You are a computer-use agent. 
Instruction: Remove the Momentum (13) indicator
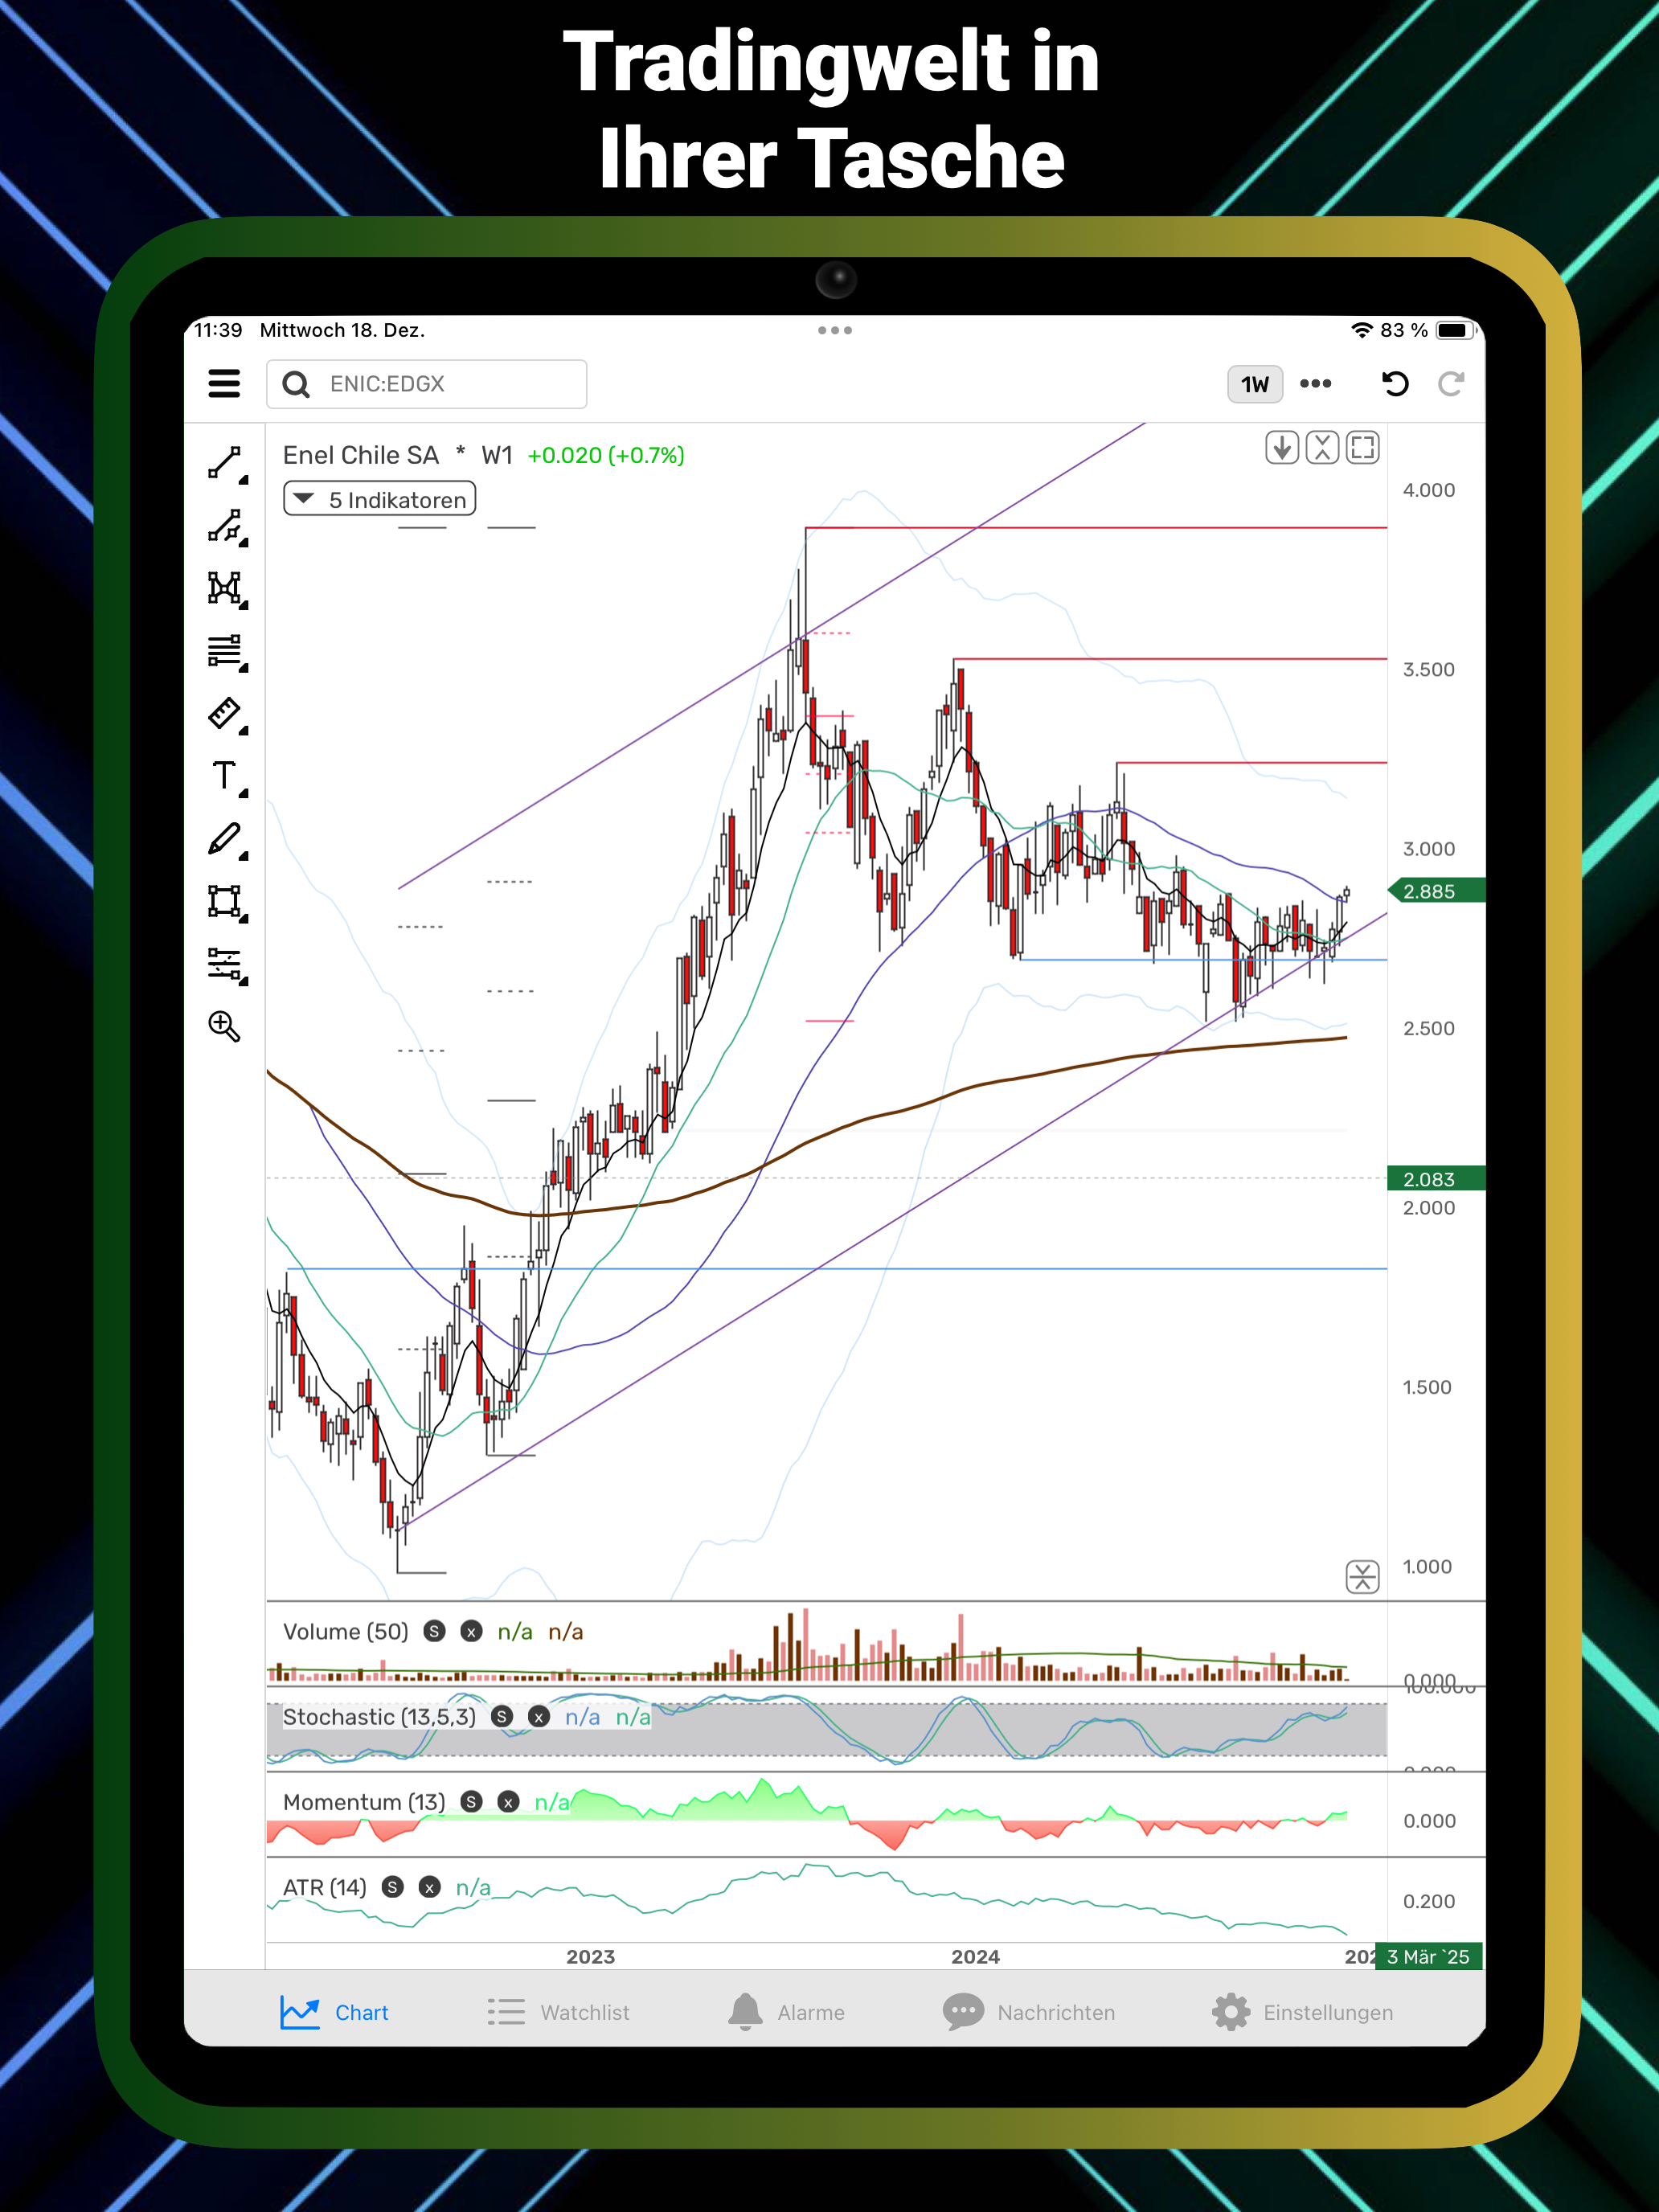[508, 1801]
